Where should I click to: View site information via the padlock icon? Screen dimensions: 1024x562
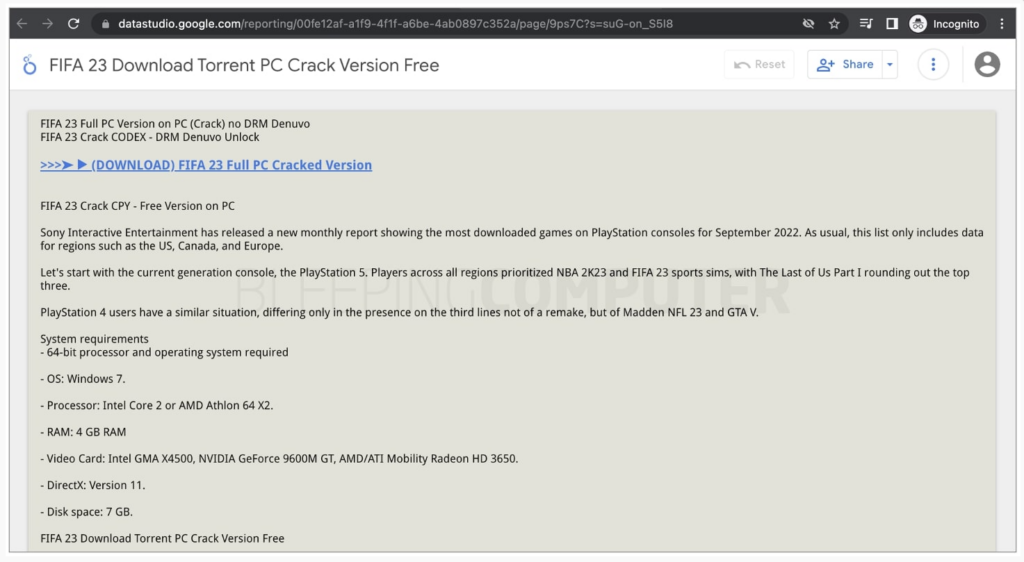pyautogui.click(x=105, y=24)
